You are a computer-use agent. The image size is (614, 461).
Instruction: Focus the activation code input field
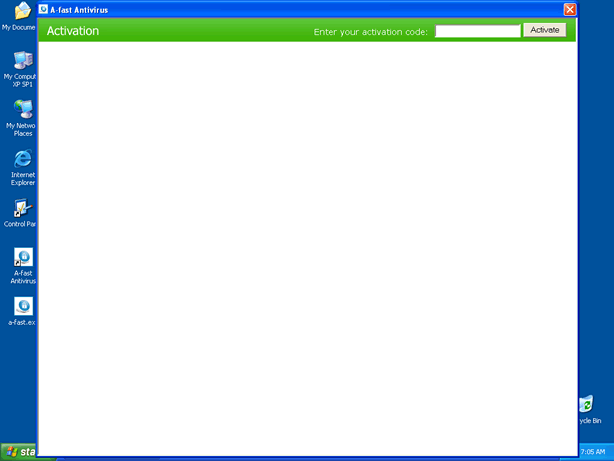click(x=478, y=31)
